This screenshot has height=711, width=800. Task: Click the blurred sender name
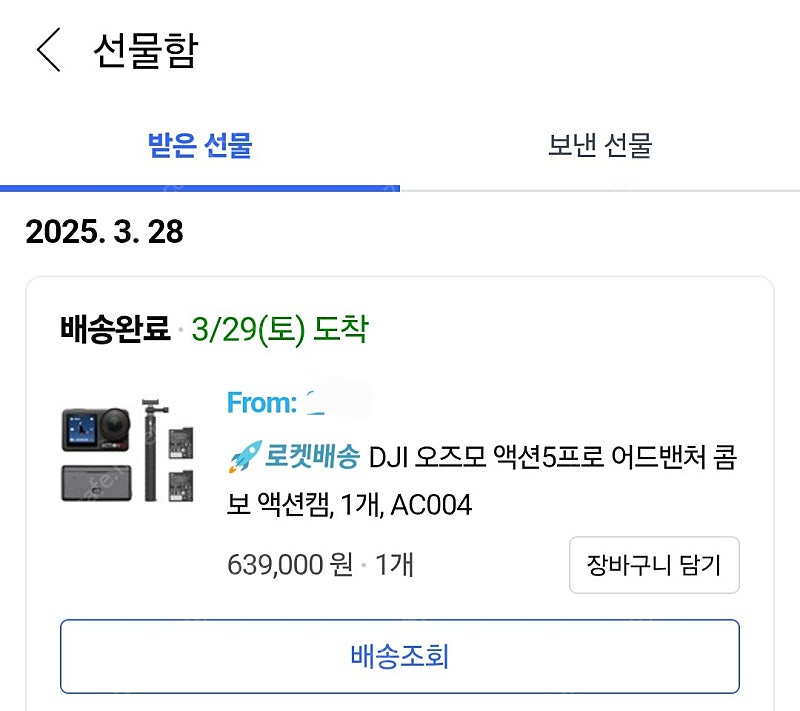[x=335, y=402]
